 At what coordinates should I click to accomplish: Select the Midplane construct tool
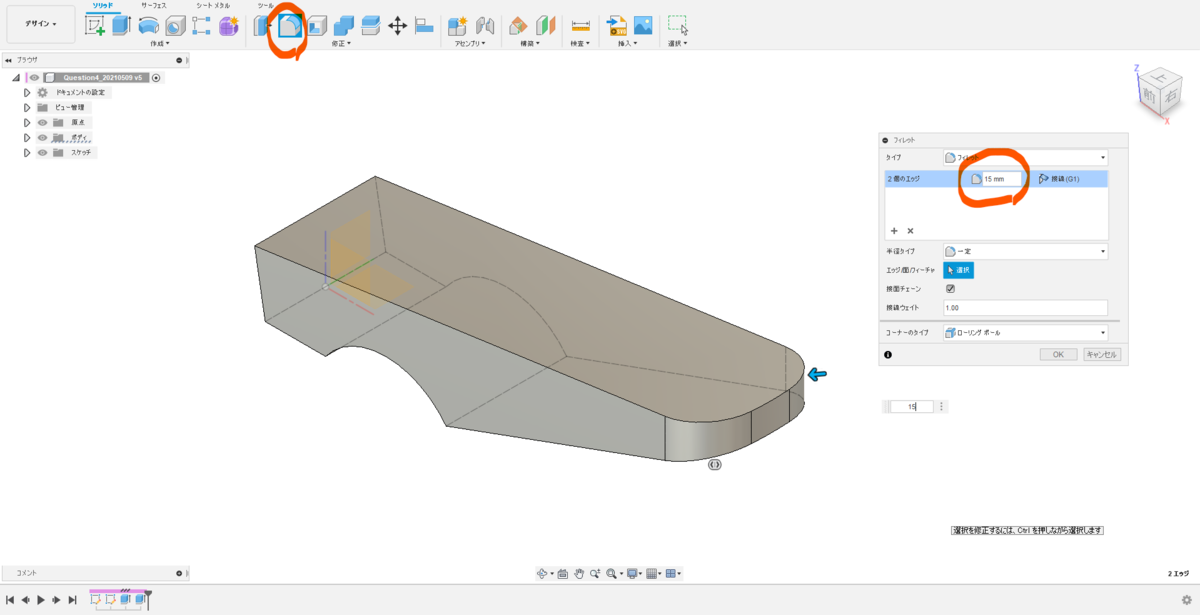tap(545, 26)
